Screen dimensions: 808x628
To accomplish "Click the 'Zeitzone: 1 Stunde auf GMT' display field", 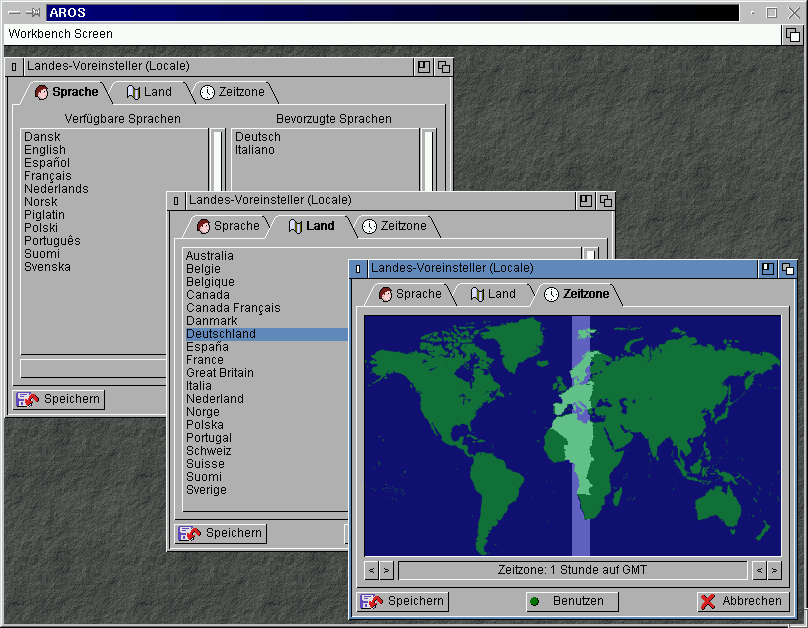I will [573, 570].
